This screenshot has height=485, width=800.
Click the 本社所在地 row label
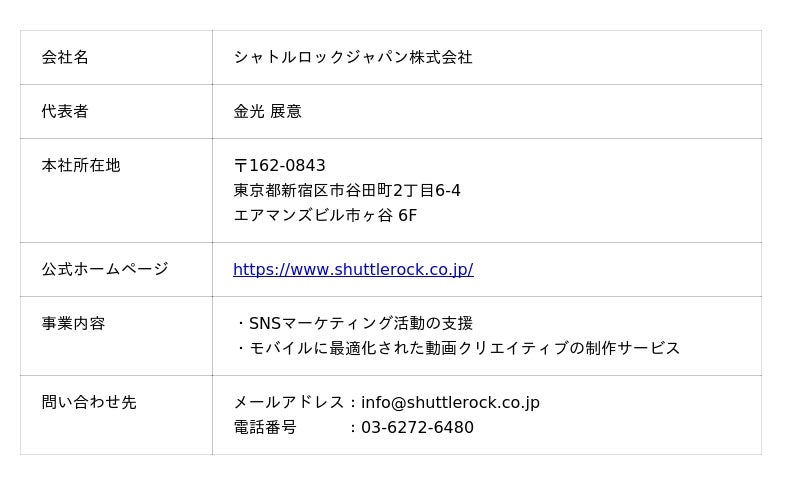(81, 165)
